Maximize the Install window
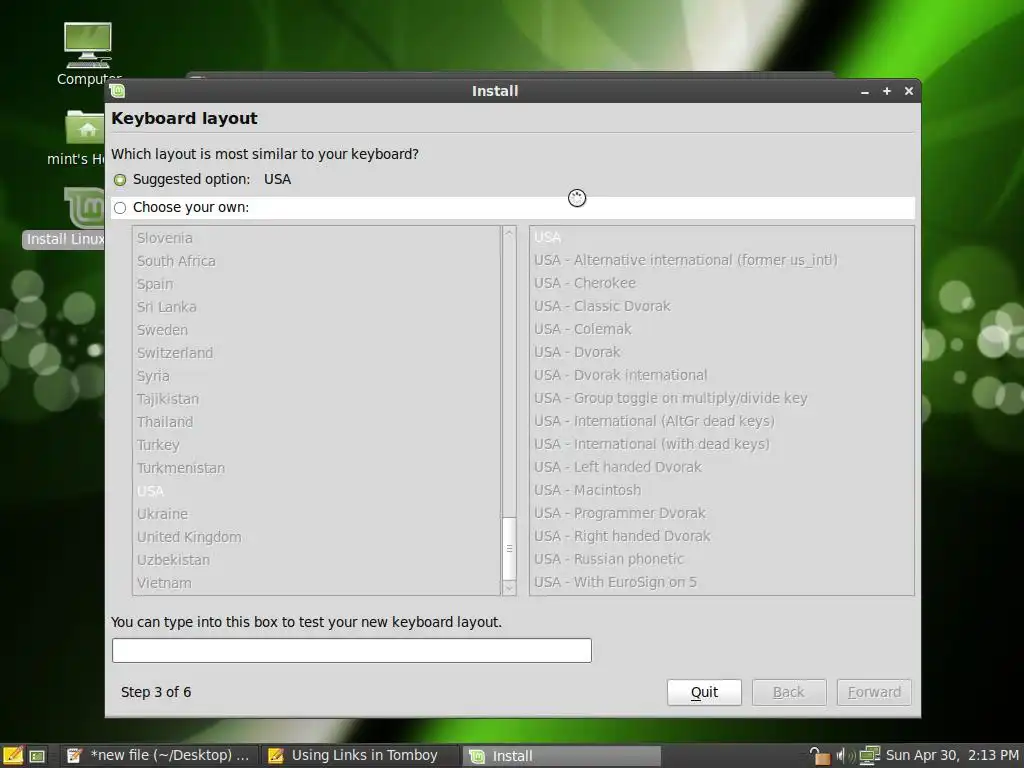 tap(887, 91)
